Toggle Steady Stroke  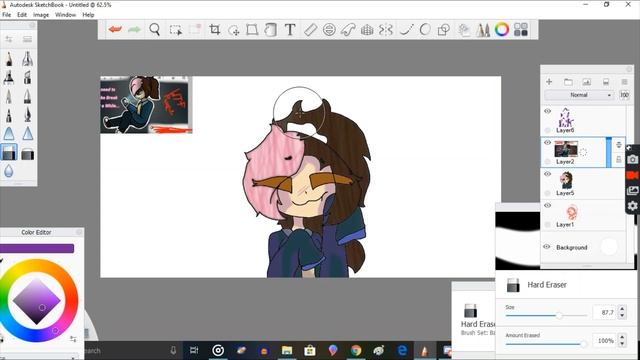(x=406, y=30)
